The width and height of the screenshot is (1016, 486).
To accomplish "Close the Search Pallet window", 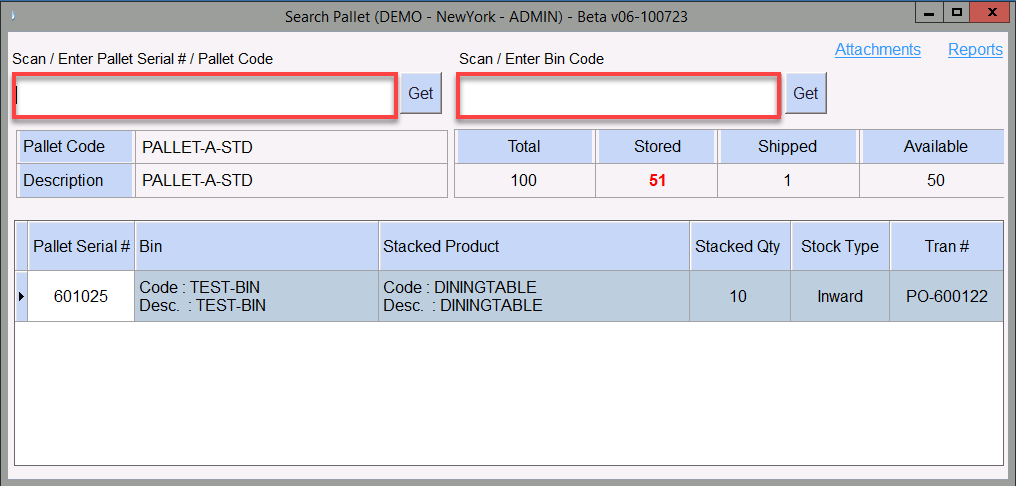I will [991, 13].
